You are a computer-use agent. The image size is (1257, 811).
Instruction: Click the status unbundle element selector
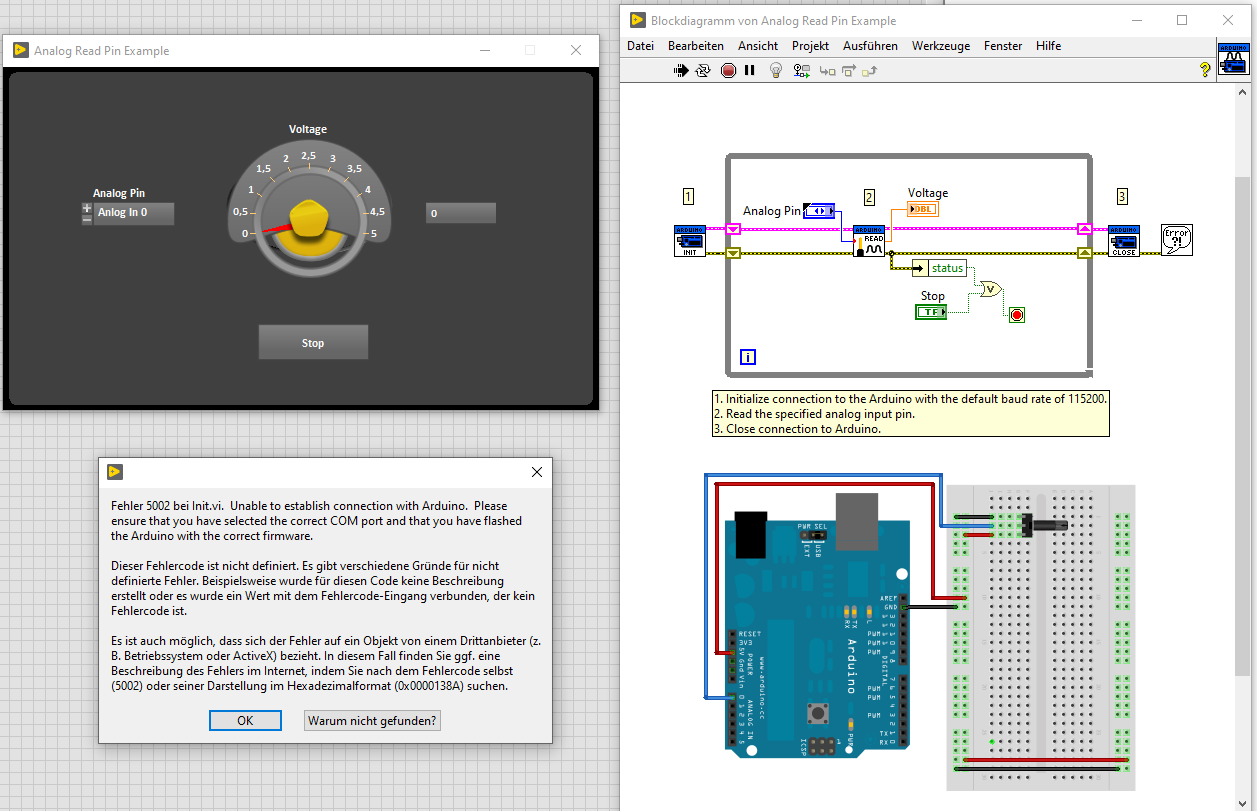pos(946,268)
